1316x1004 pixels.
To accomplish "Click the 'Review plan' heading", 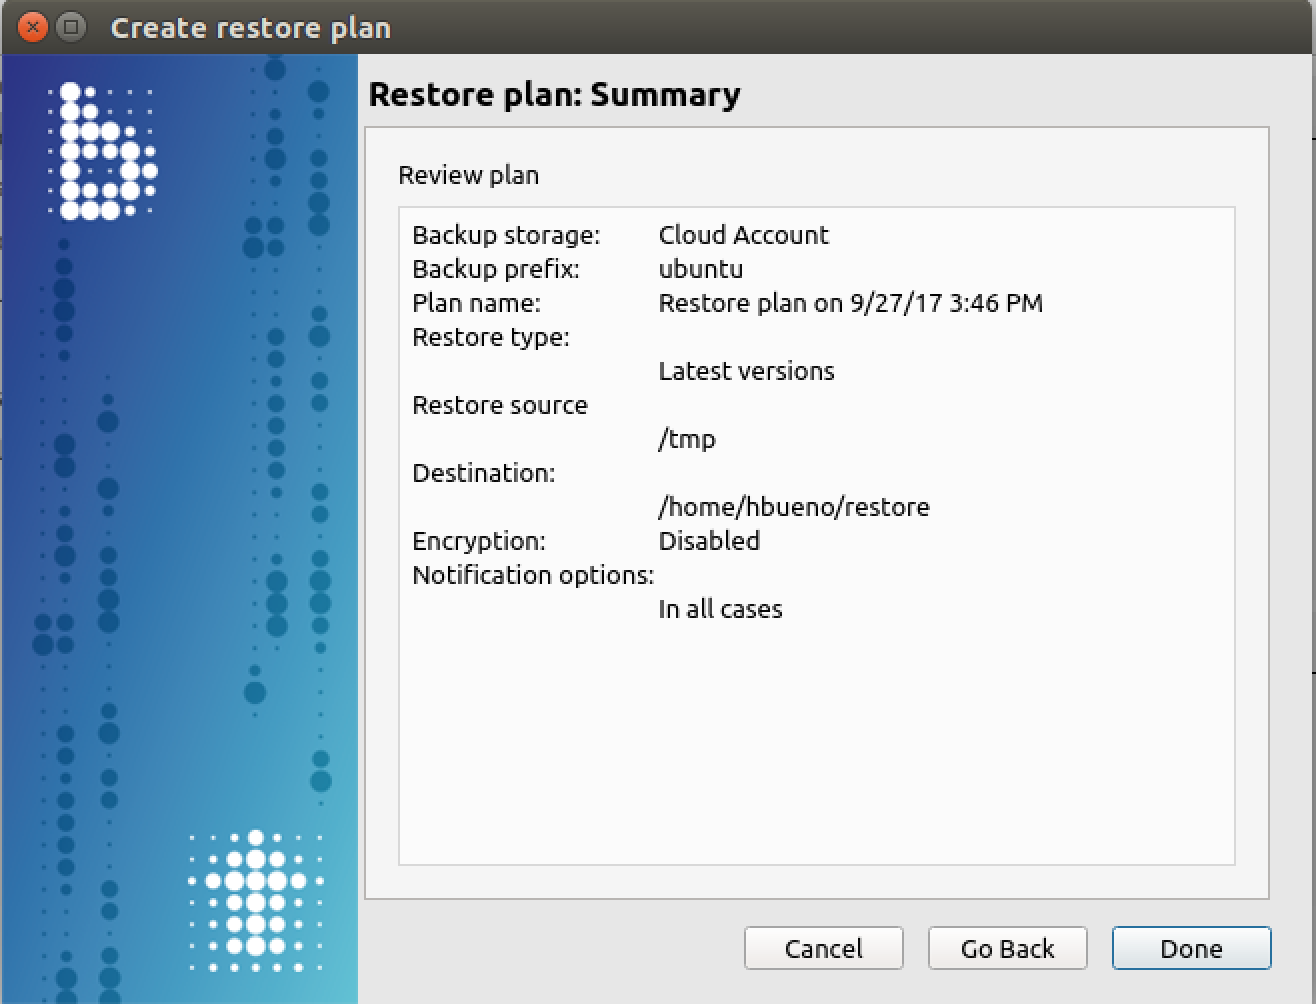I will click(468, 175).
